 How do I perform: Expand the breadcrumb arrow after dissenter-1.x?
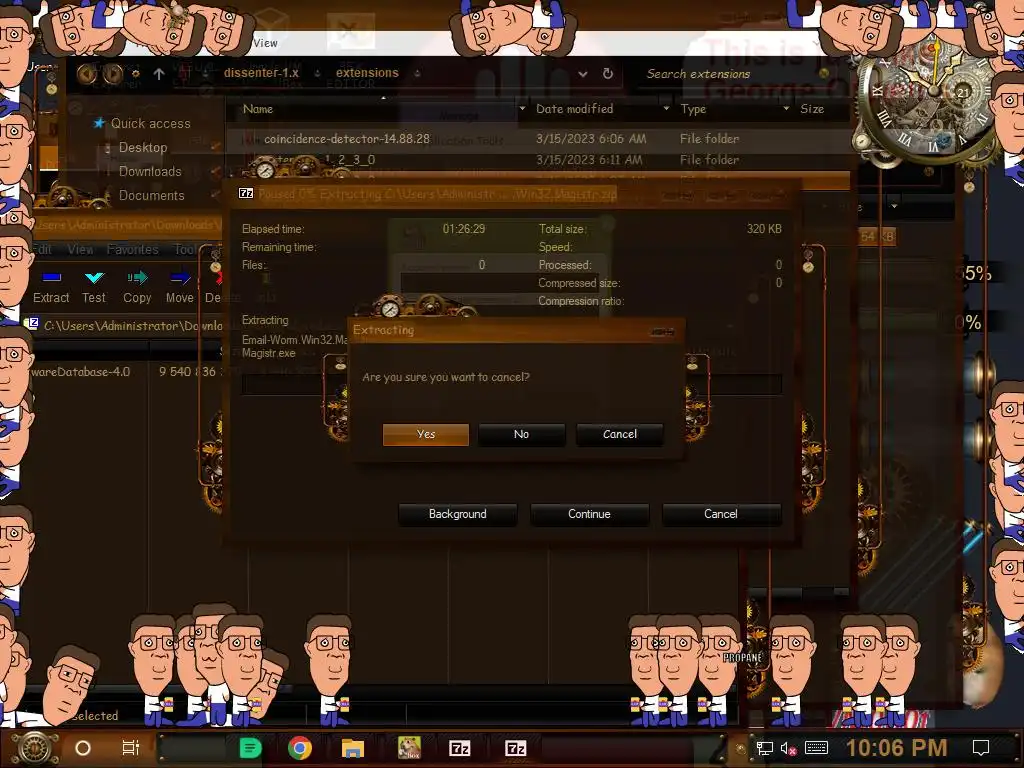317,73
